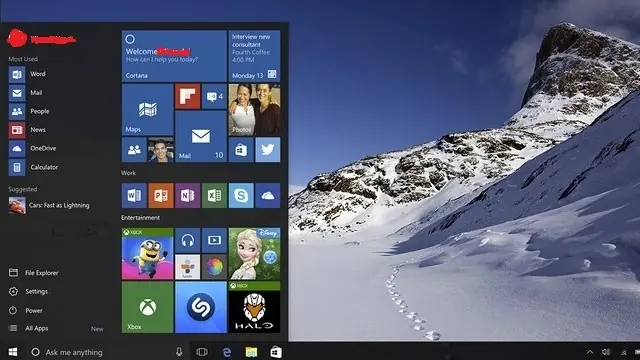Viewport: 640px width, 360px height.
Task: Open the colorful sphere tile
Action: pos(214,267)
